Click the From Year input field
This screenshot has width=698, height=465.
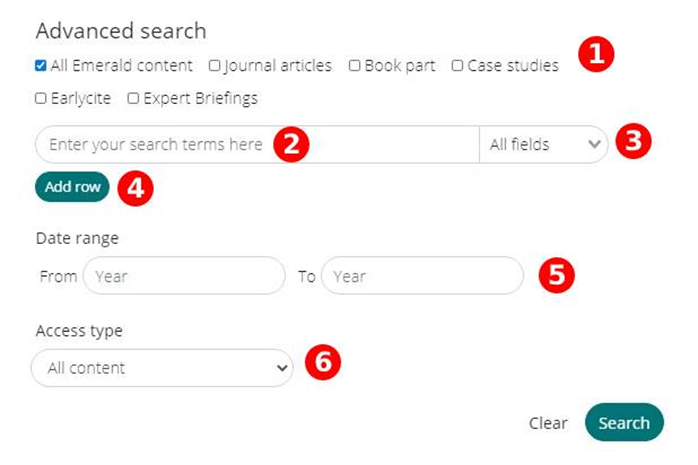click(x=184, y=275)
